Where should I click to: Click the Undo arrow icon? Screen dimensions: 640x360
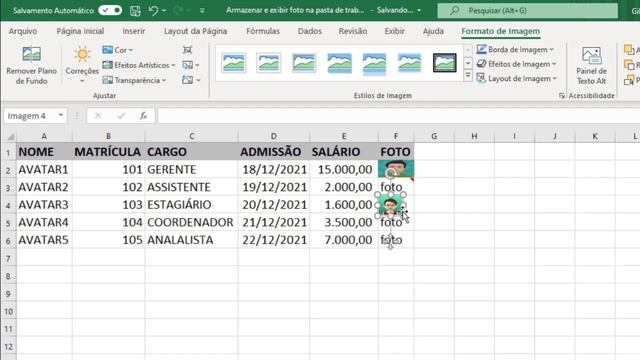(153, 10)
